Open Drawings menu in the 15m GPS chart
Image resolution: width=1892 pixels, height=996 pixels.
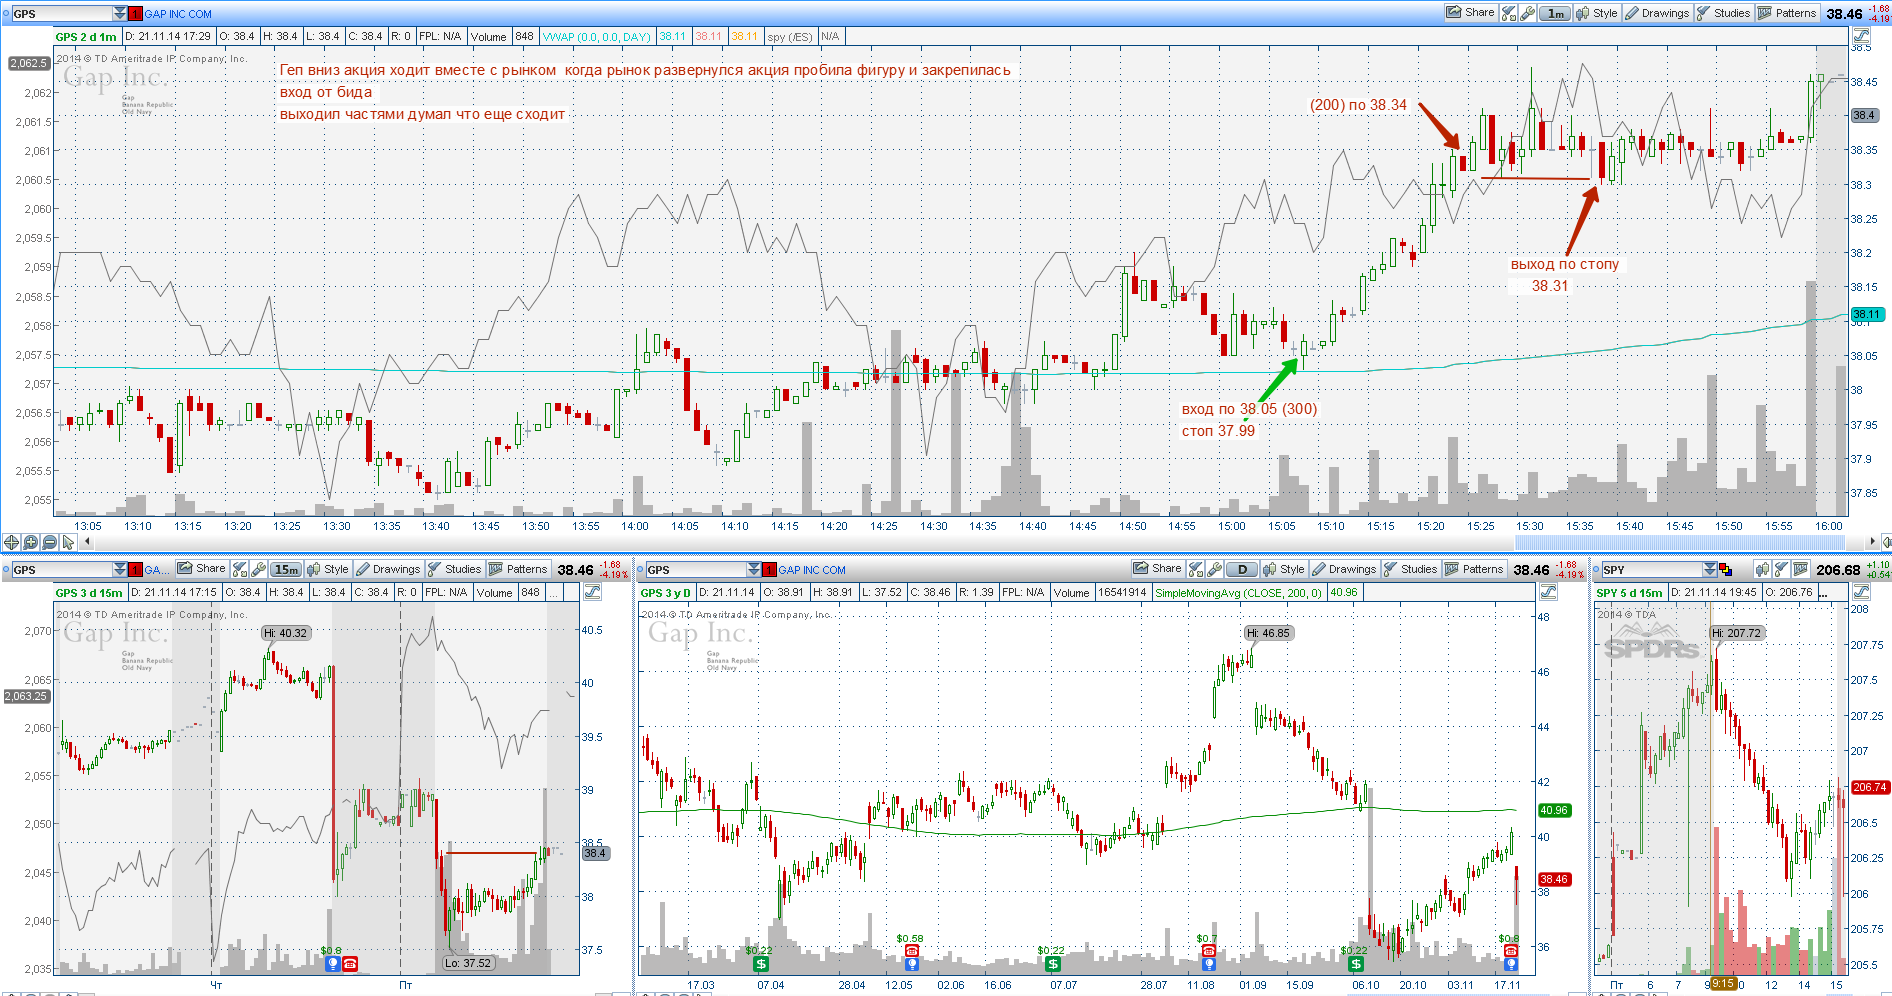388,569
